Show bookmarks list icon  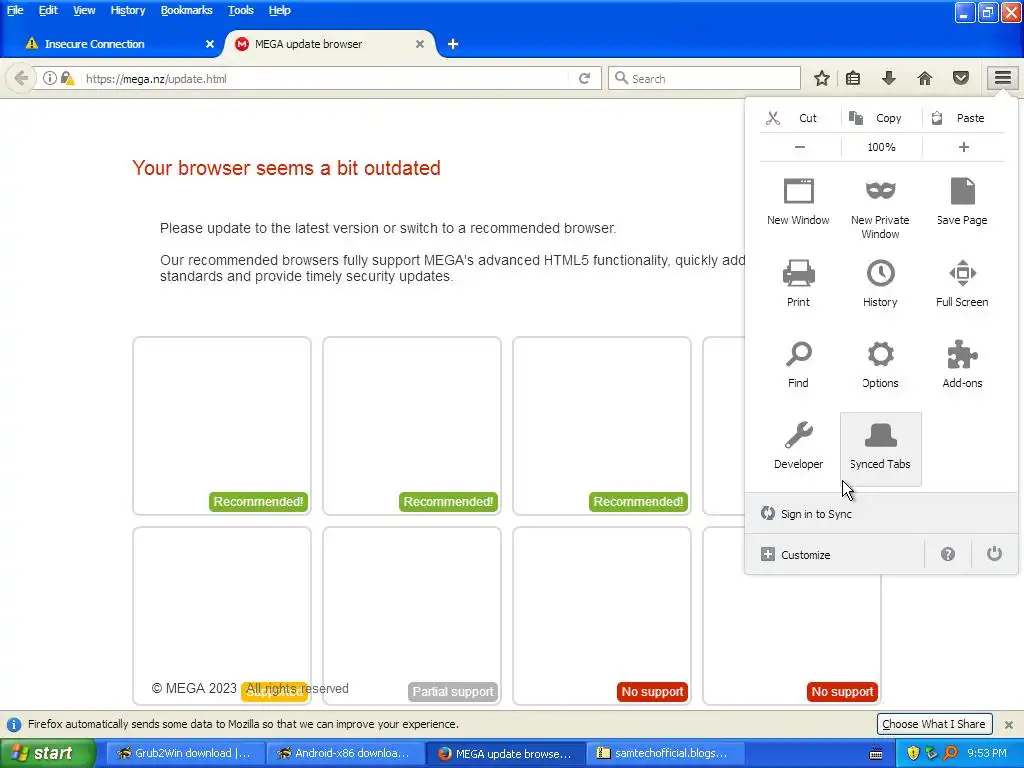click(x=853, y=78)
